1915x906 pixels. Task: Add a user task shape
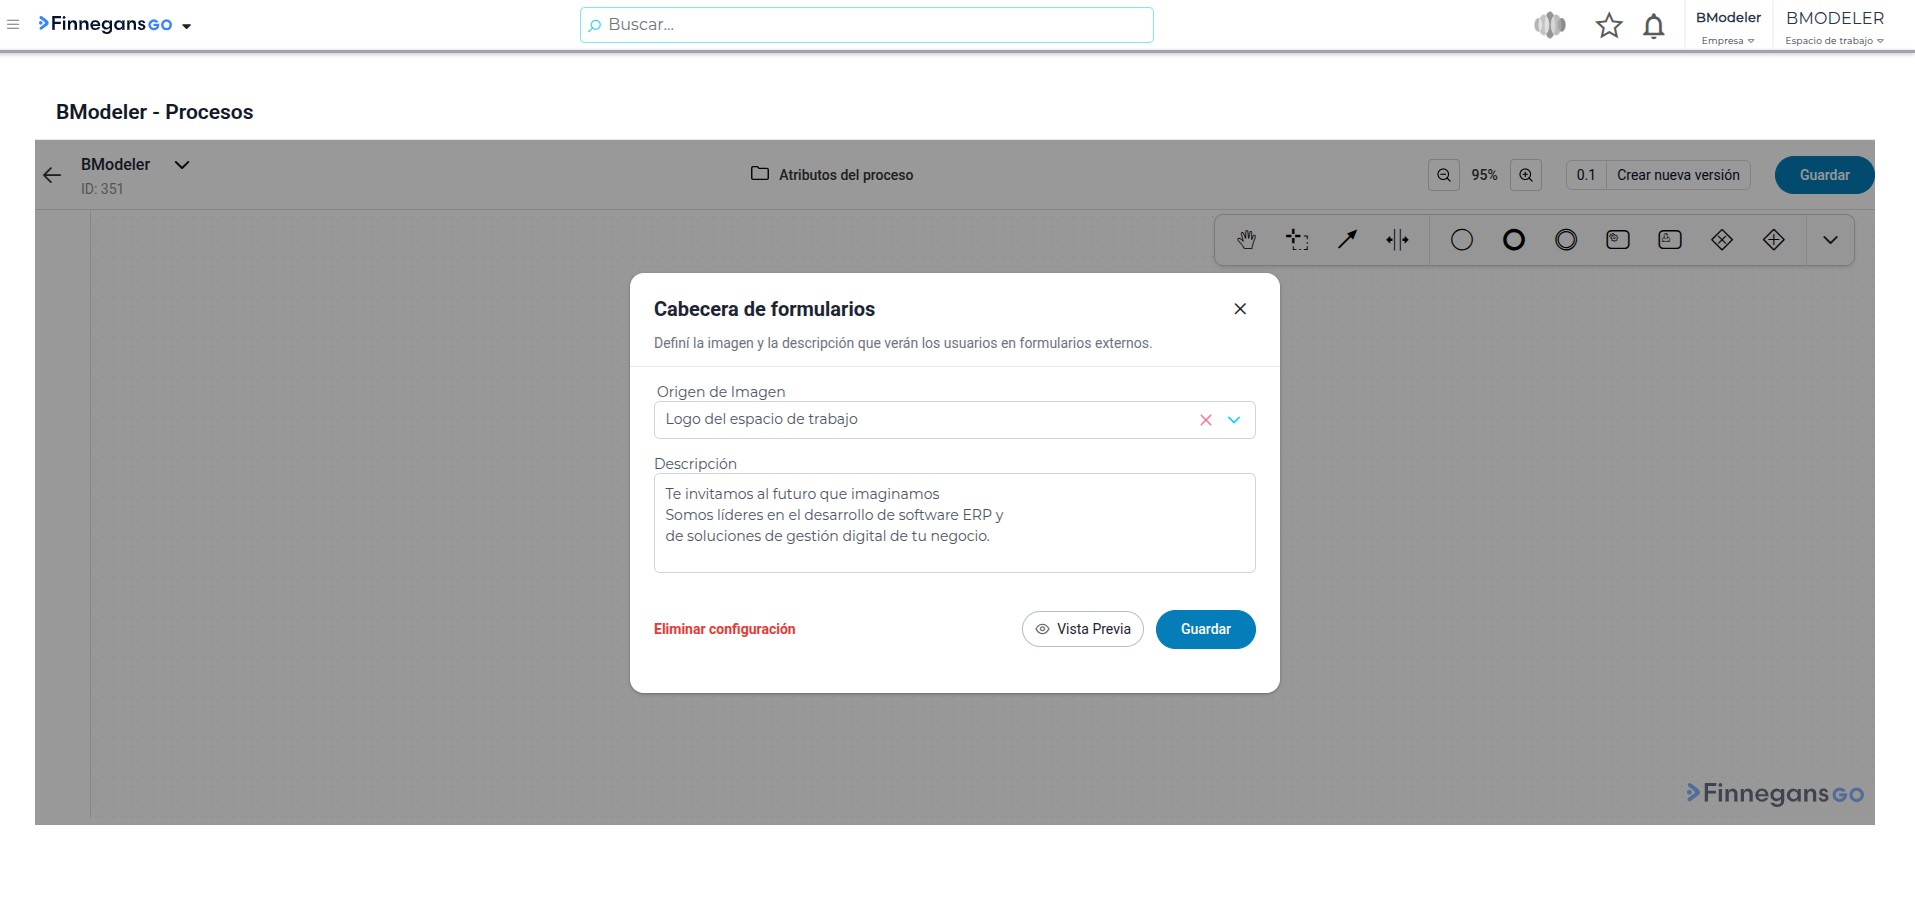pos(1670,240)
